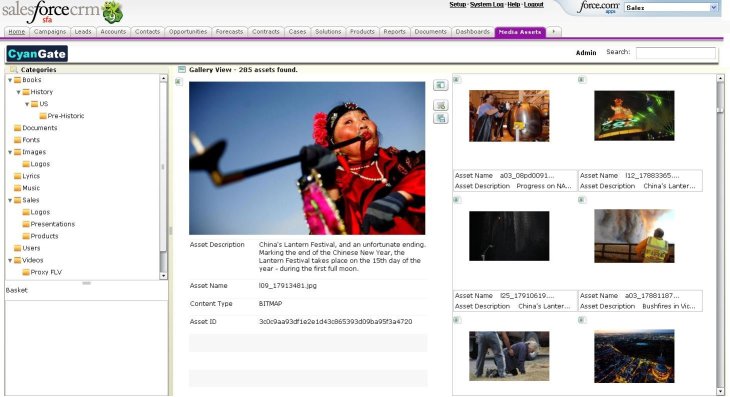
Task: Open the Sales app dropdown
Action: click(671, 7)
